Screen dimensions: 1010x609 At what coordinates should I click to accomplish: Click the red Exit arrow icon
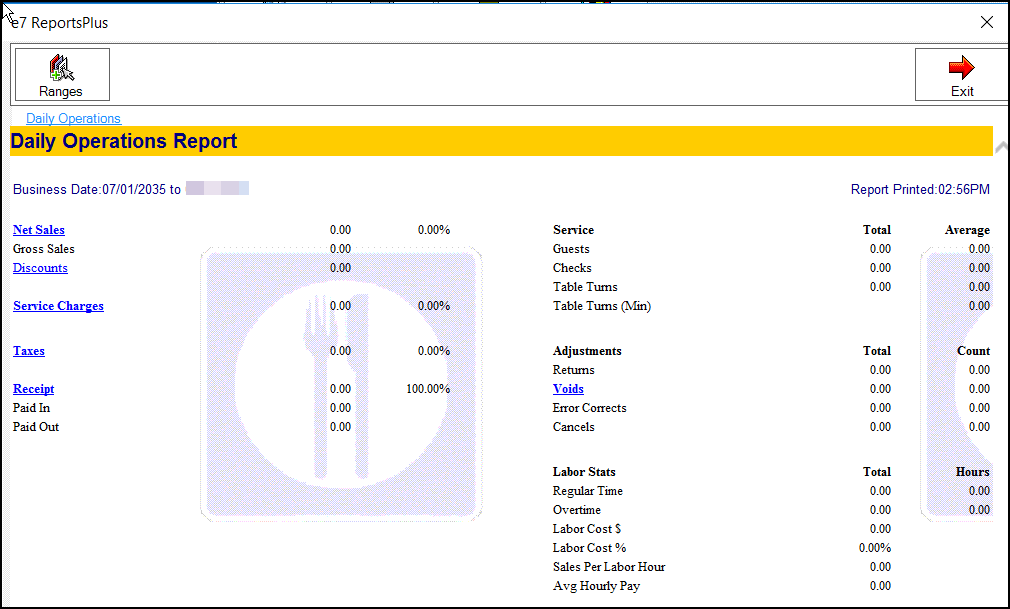[961, 68]
